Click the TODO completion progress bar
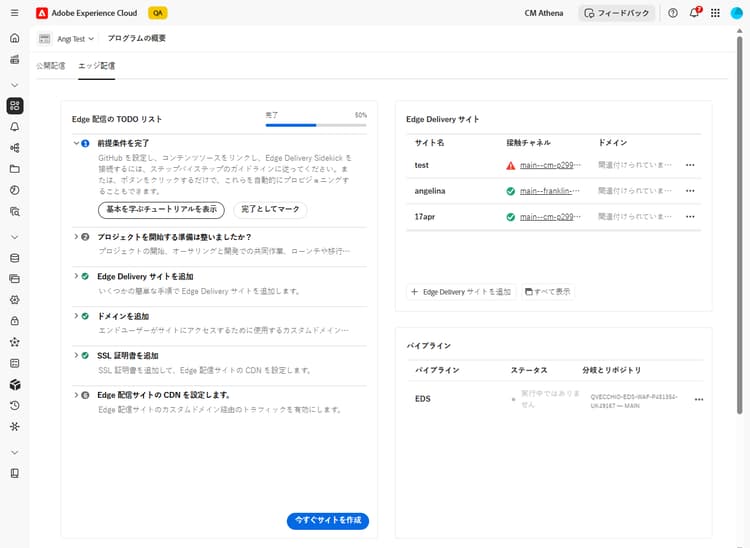750x548 pixels. [x=316, y=125]
